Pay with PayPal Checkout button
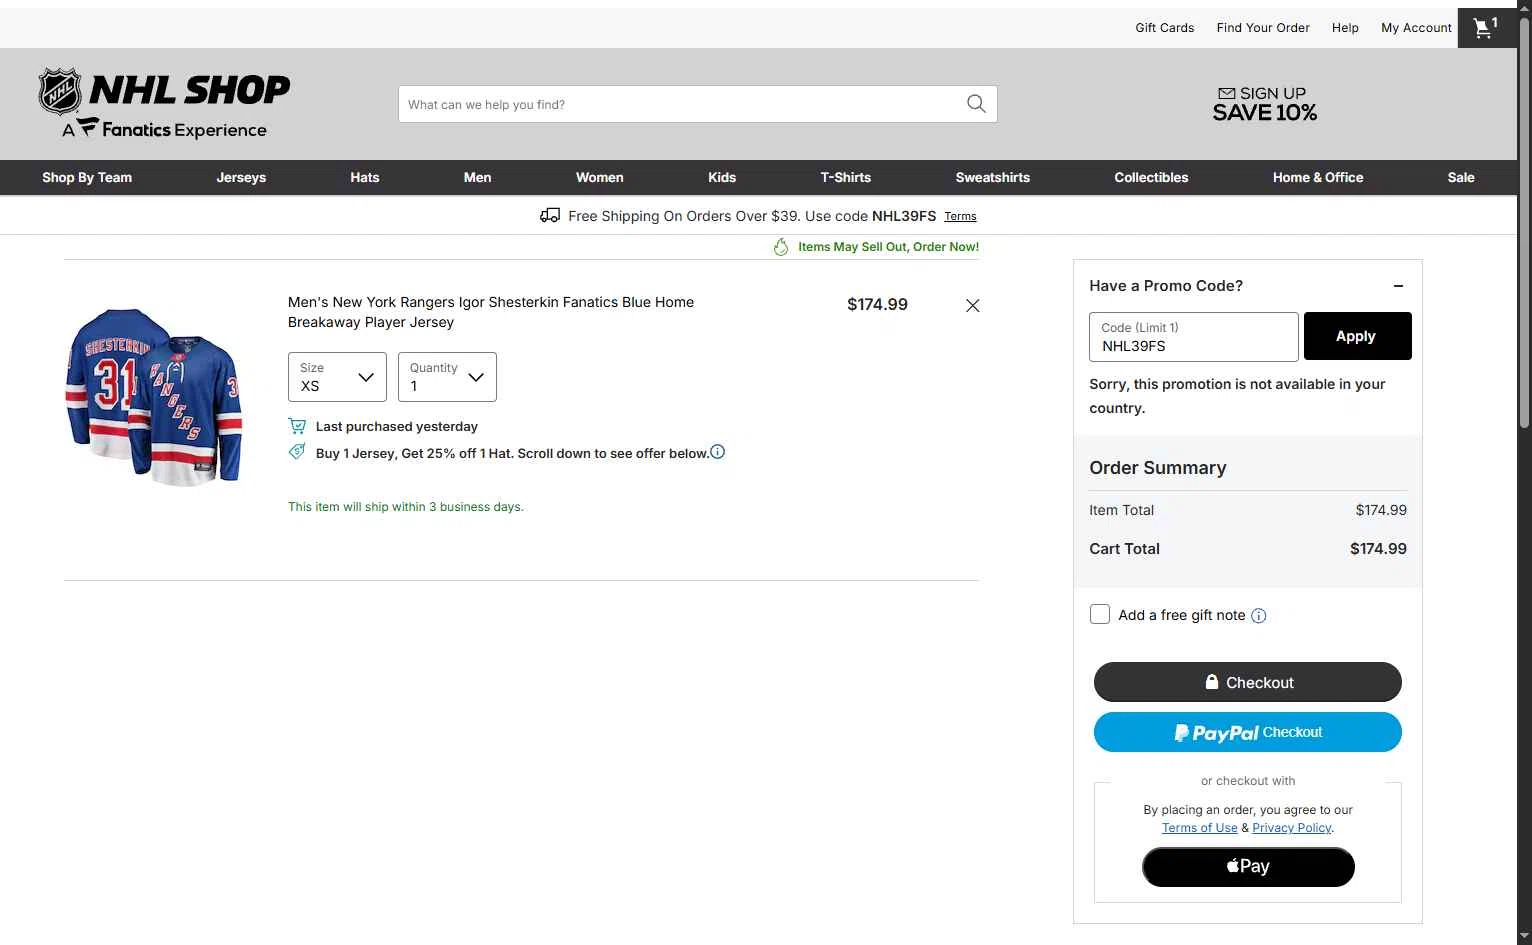 (1248, 732)
